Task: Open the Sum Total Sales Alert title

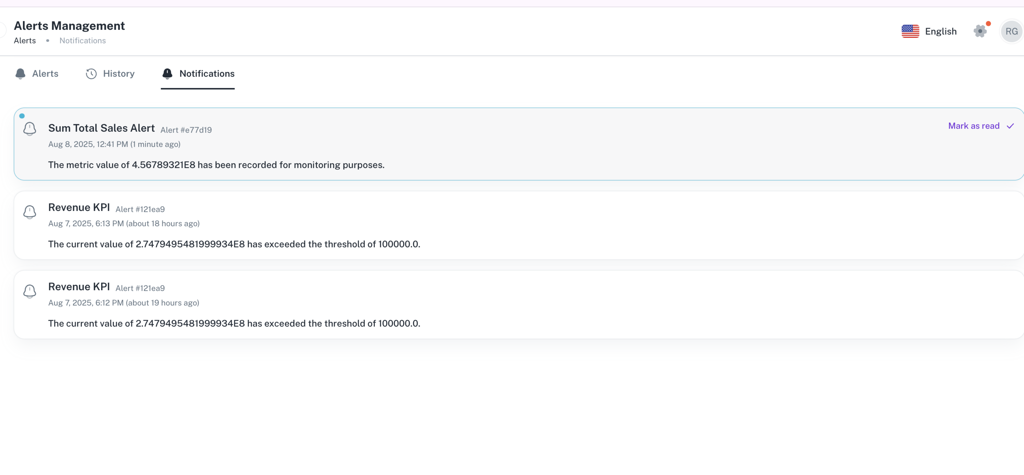Action: click(x=101, y=128)
